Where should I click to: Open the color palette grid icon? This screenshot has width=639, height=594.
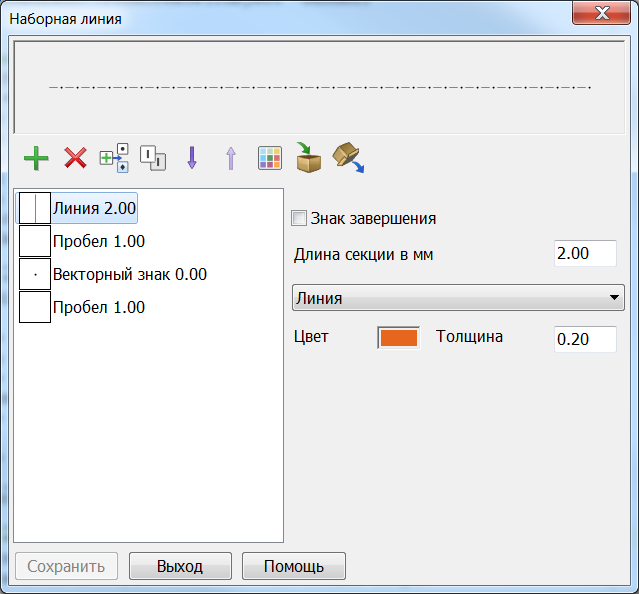click(270, 158)
